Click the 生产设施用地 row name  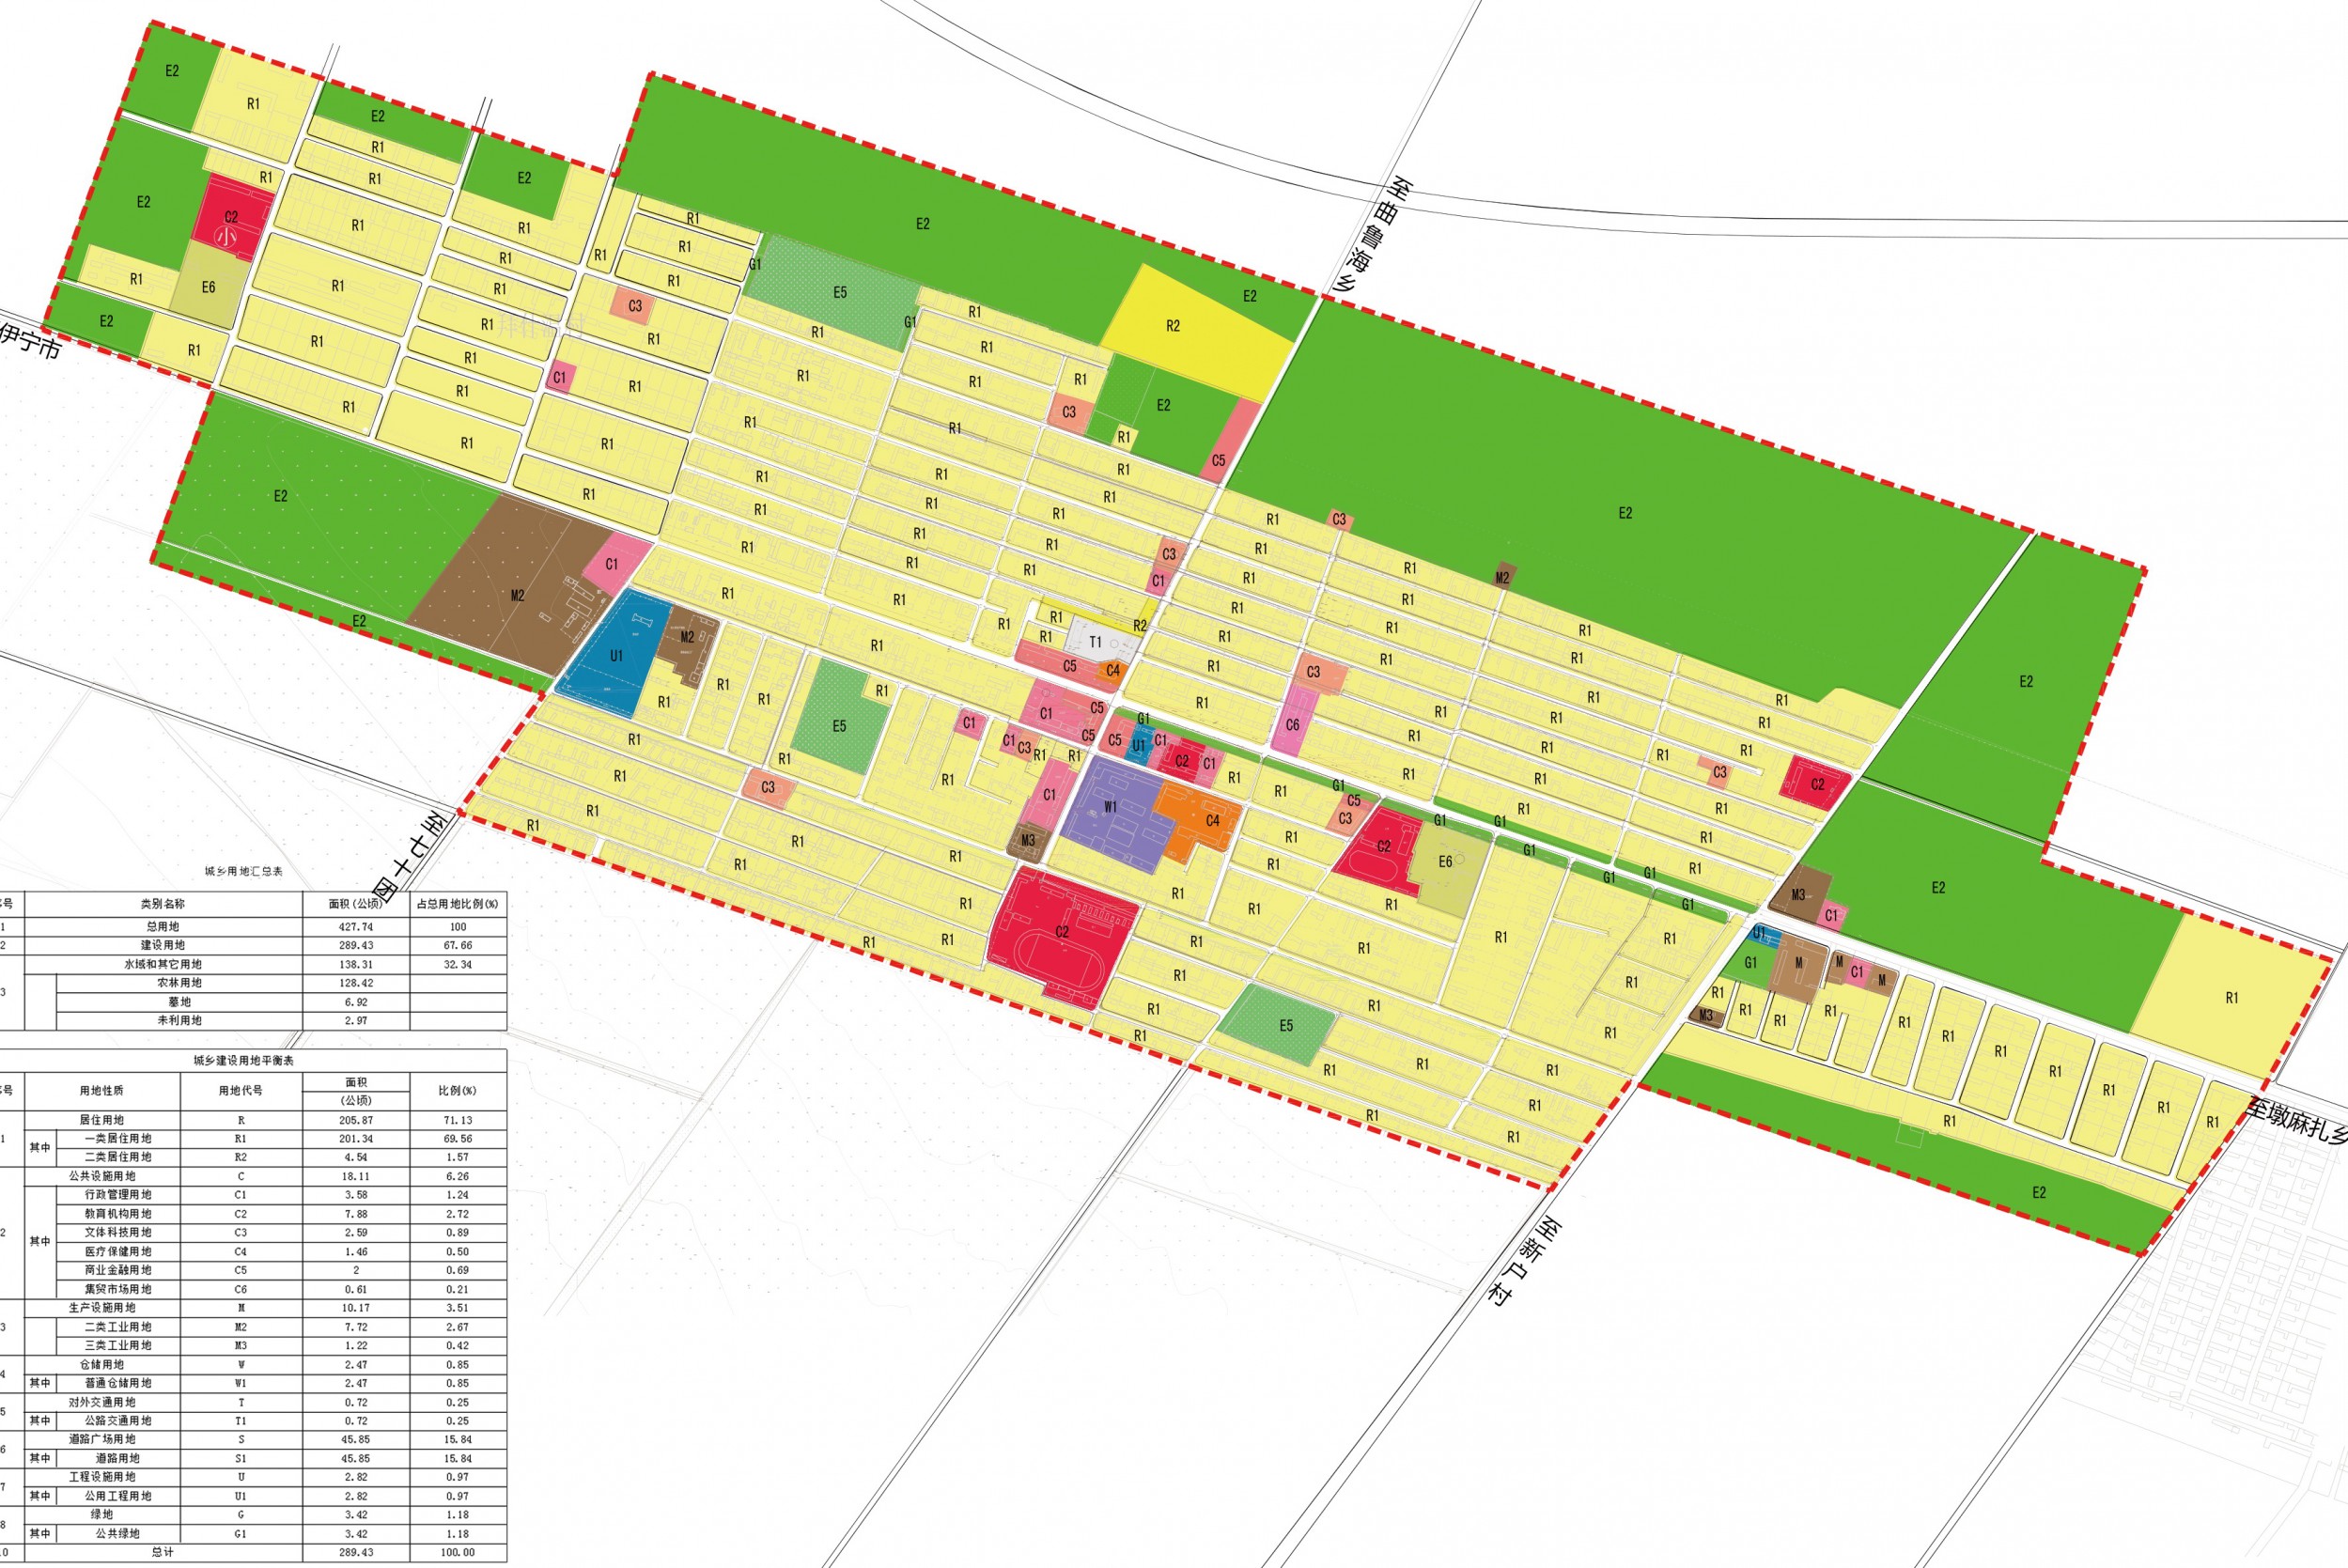tap(102, 1307)
